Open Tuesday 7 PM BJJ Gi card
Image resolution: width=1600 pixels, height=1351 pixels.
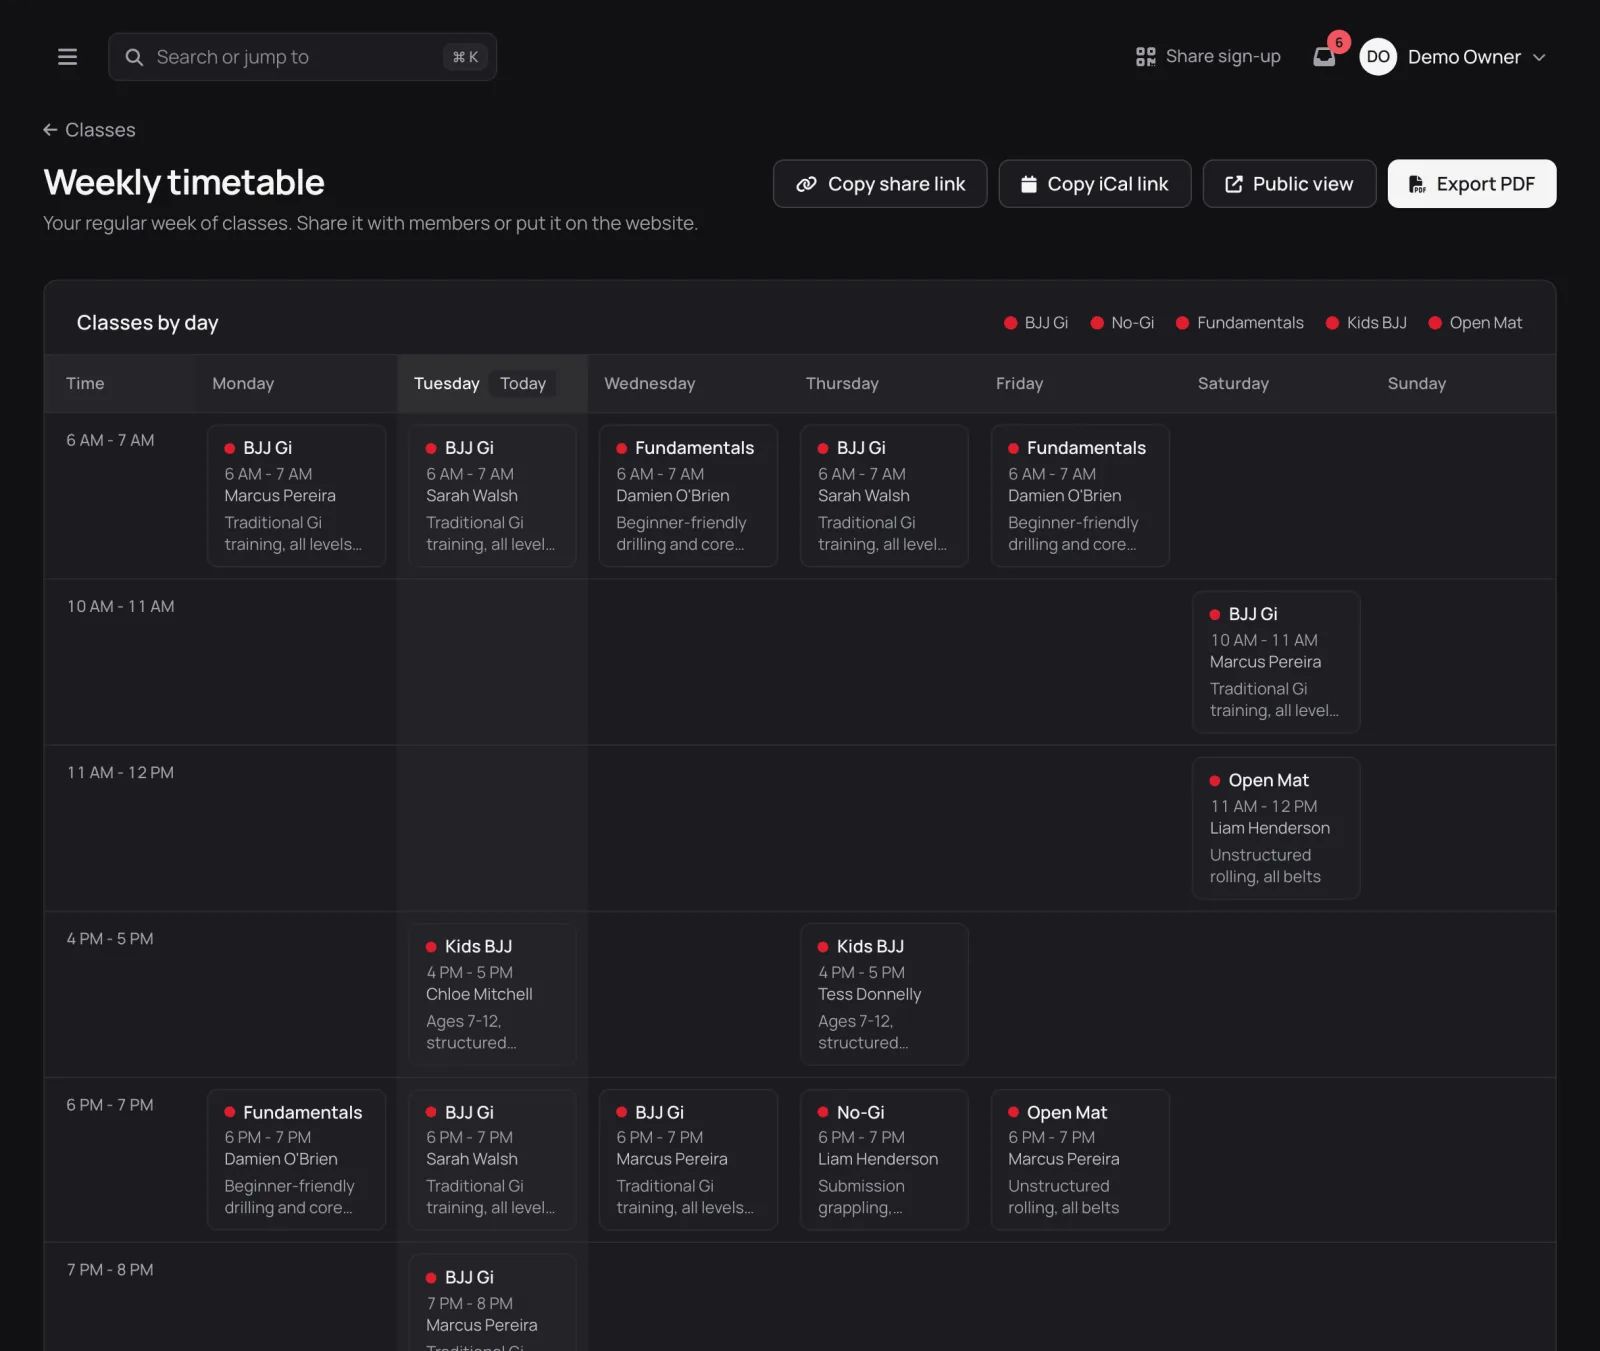click(492, 1303)
